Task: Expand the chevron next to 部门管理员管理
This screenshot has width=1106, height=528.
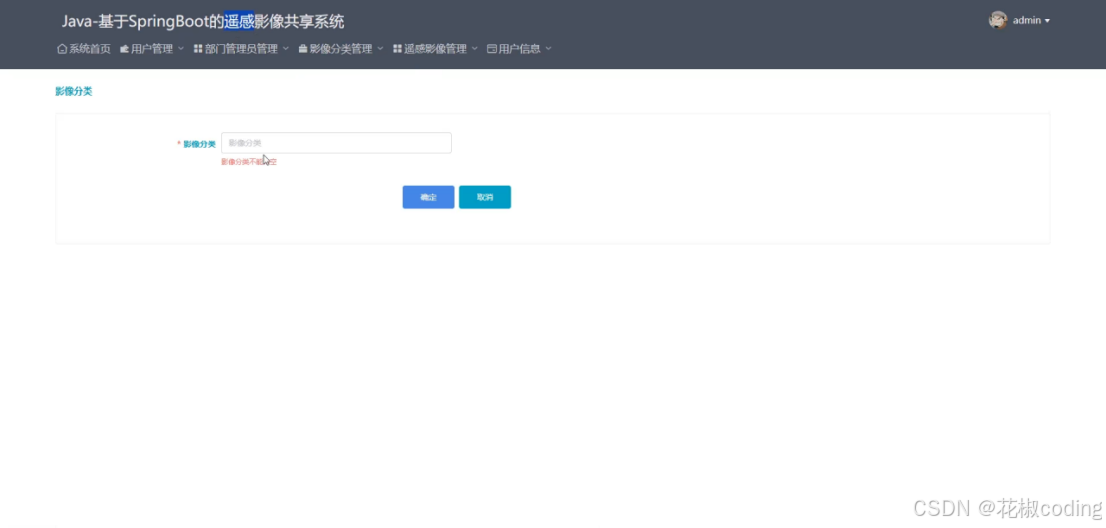Action: 286,49
